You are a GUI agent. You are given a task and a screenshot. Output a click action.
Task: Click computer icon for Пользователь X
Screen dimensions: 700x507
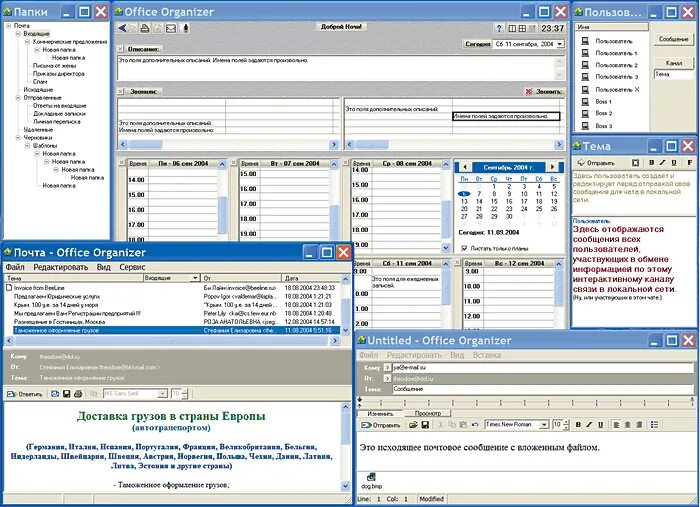(x=585, y=90)
